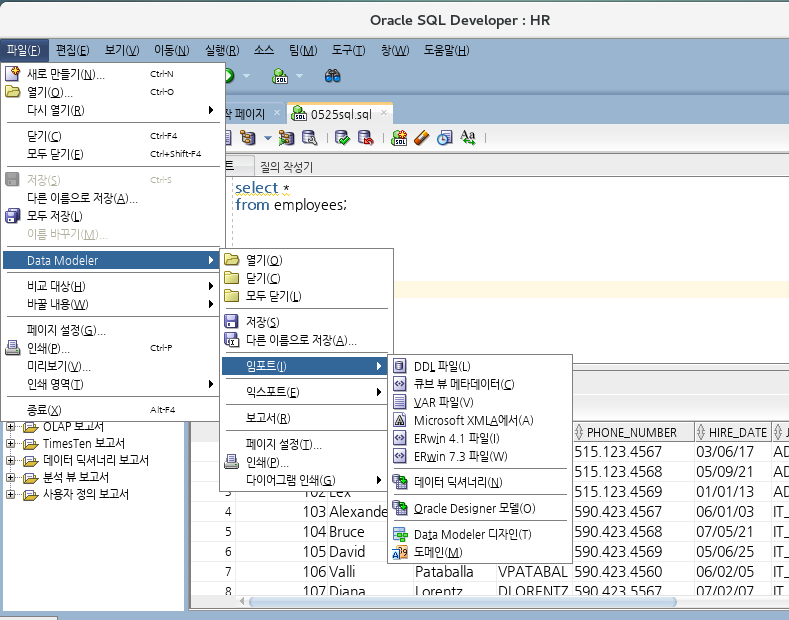789x620 pixels.
Task: Select 데이터 딕셔너리(N) import option
Action: (x=480, y=483)
